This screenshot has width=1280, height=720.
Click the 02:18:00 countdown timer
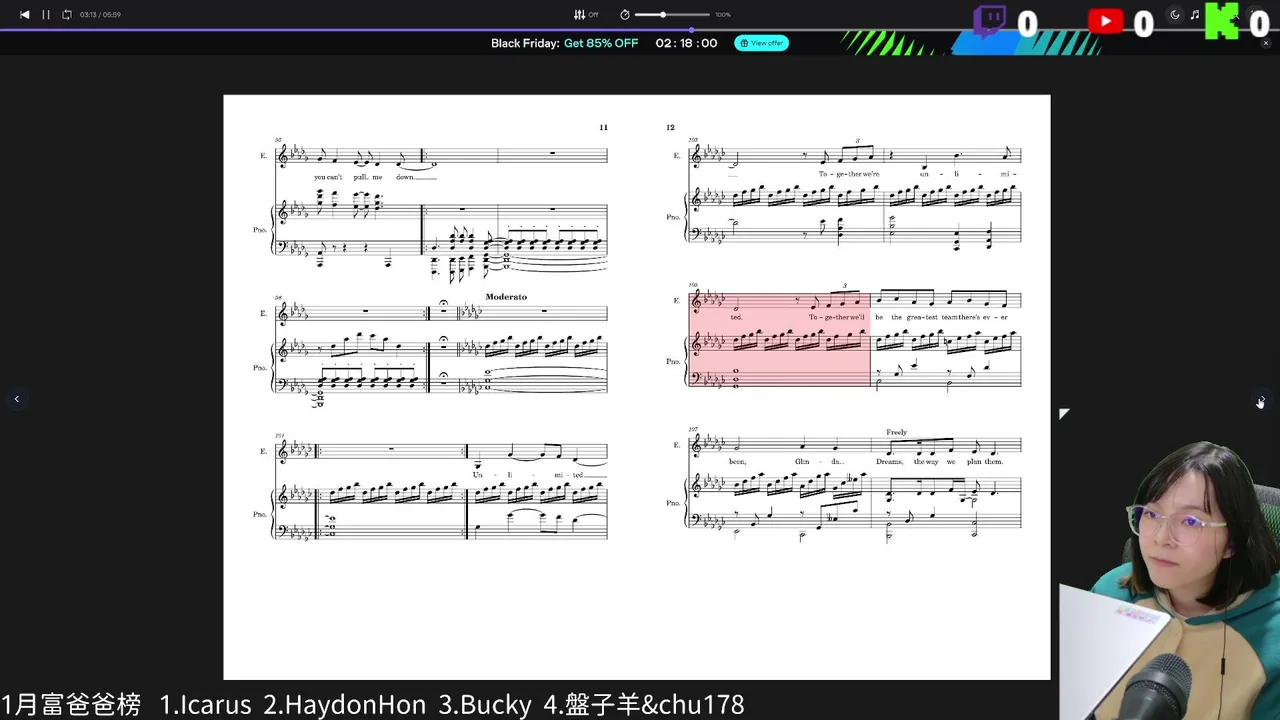coord(686,43)
